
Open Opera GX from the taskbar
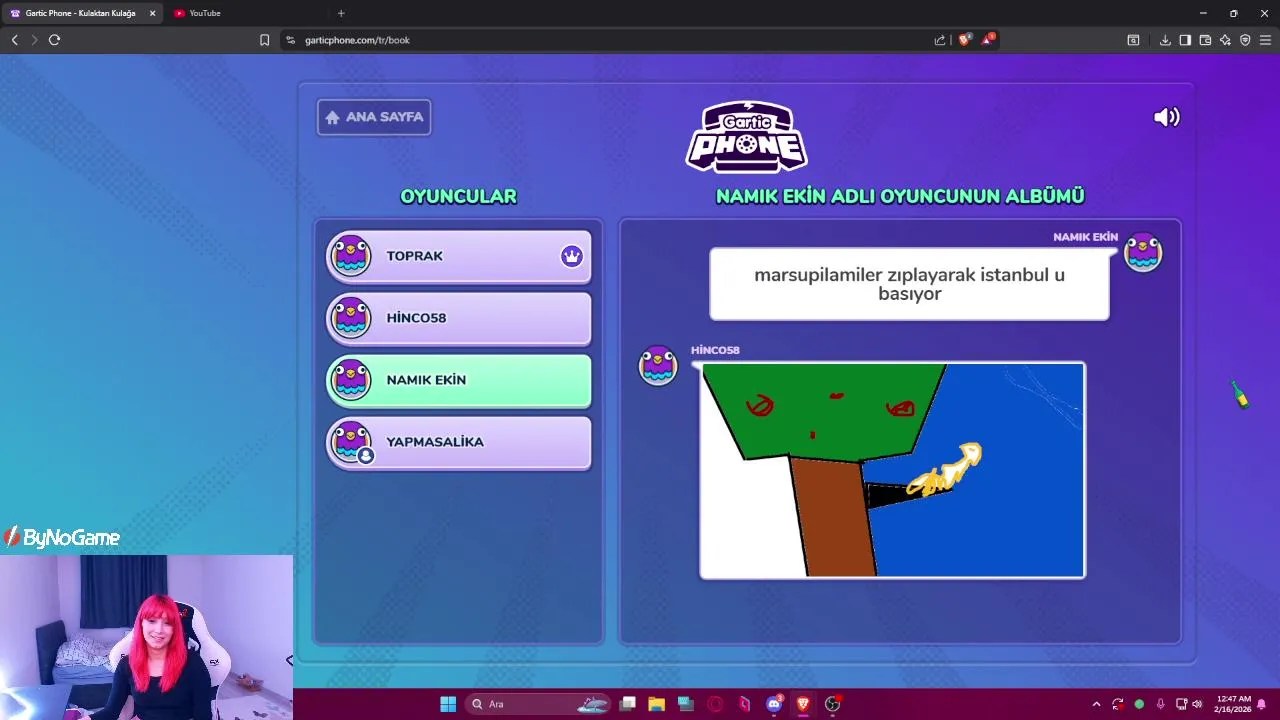[x=715, y=704]
